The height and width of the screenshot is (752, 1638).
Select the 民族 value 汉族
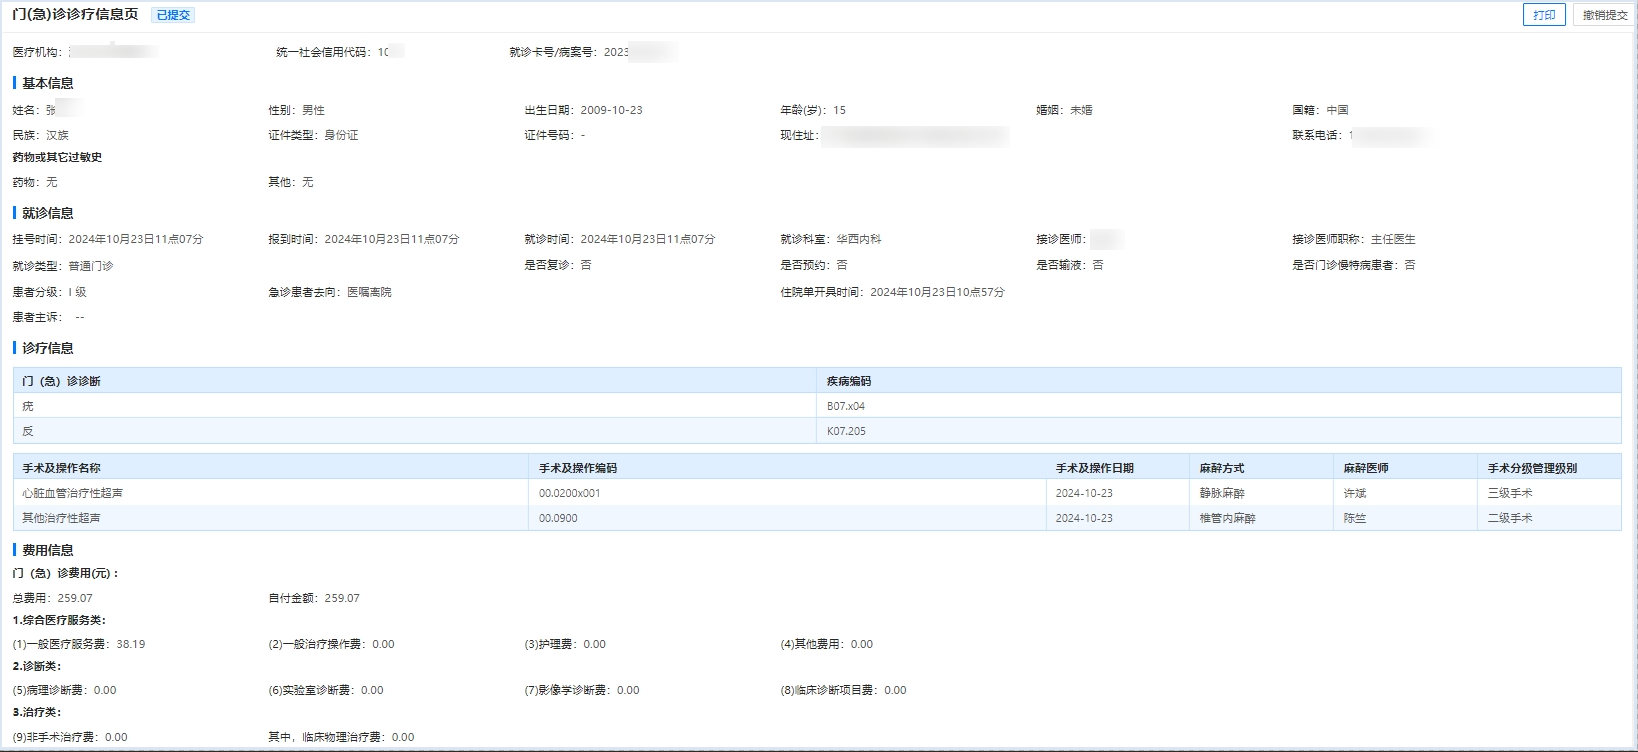pos(57,135)
